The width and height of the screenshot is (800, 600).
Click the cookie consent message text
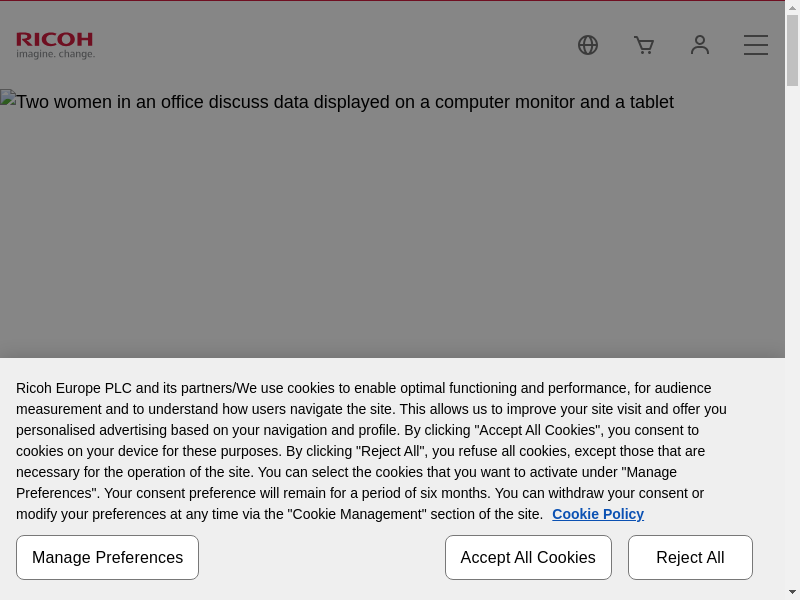(370, 450)
